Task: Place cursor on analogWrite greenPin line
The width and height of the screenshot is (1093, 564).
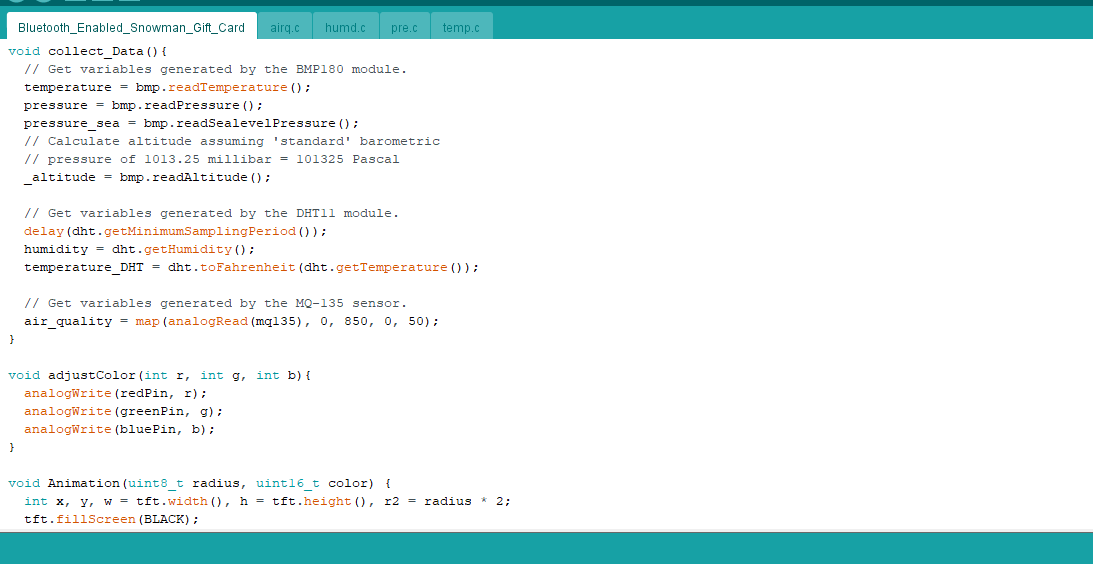Action: pyautogui.click(x=123, y=411)
